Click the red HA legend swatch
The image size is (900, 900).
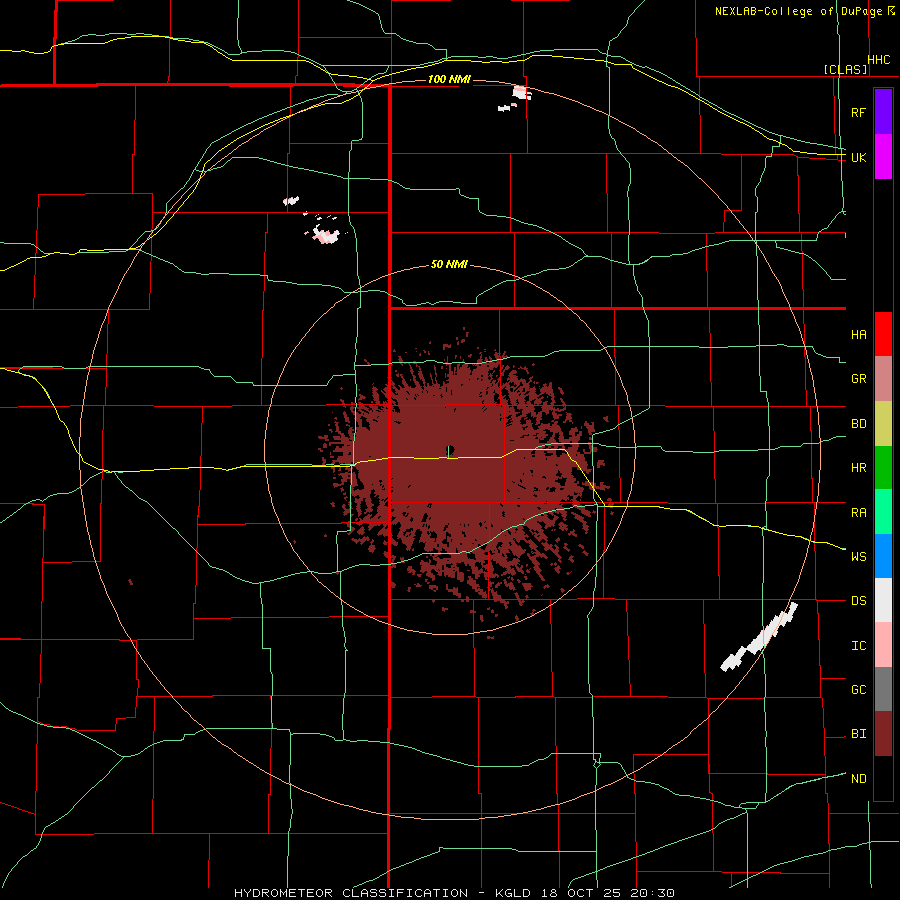coord(883,334)
